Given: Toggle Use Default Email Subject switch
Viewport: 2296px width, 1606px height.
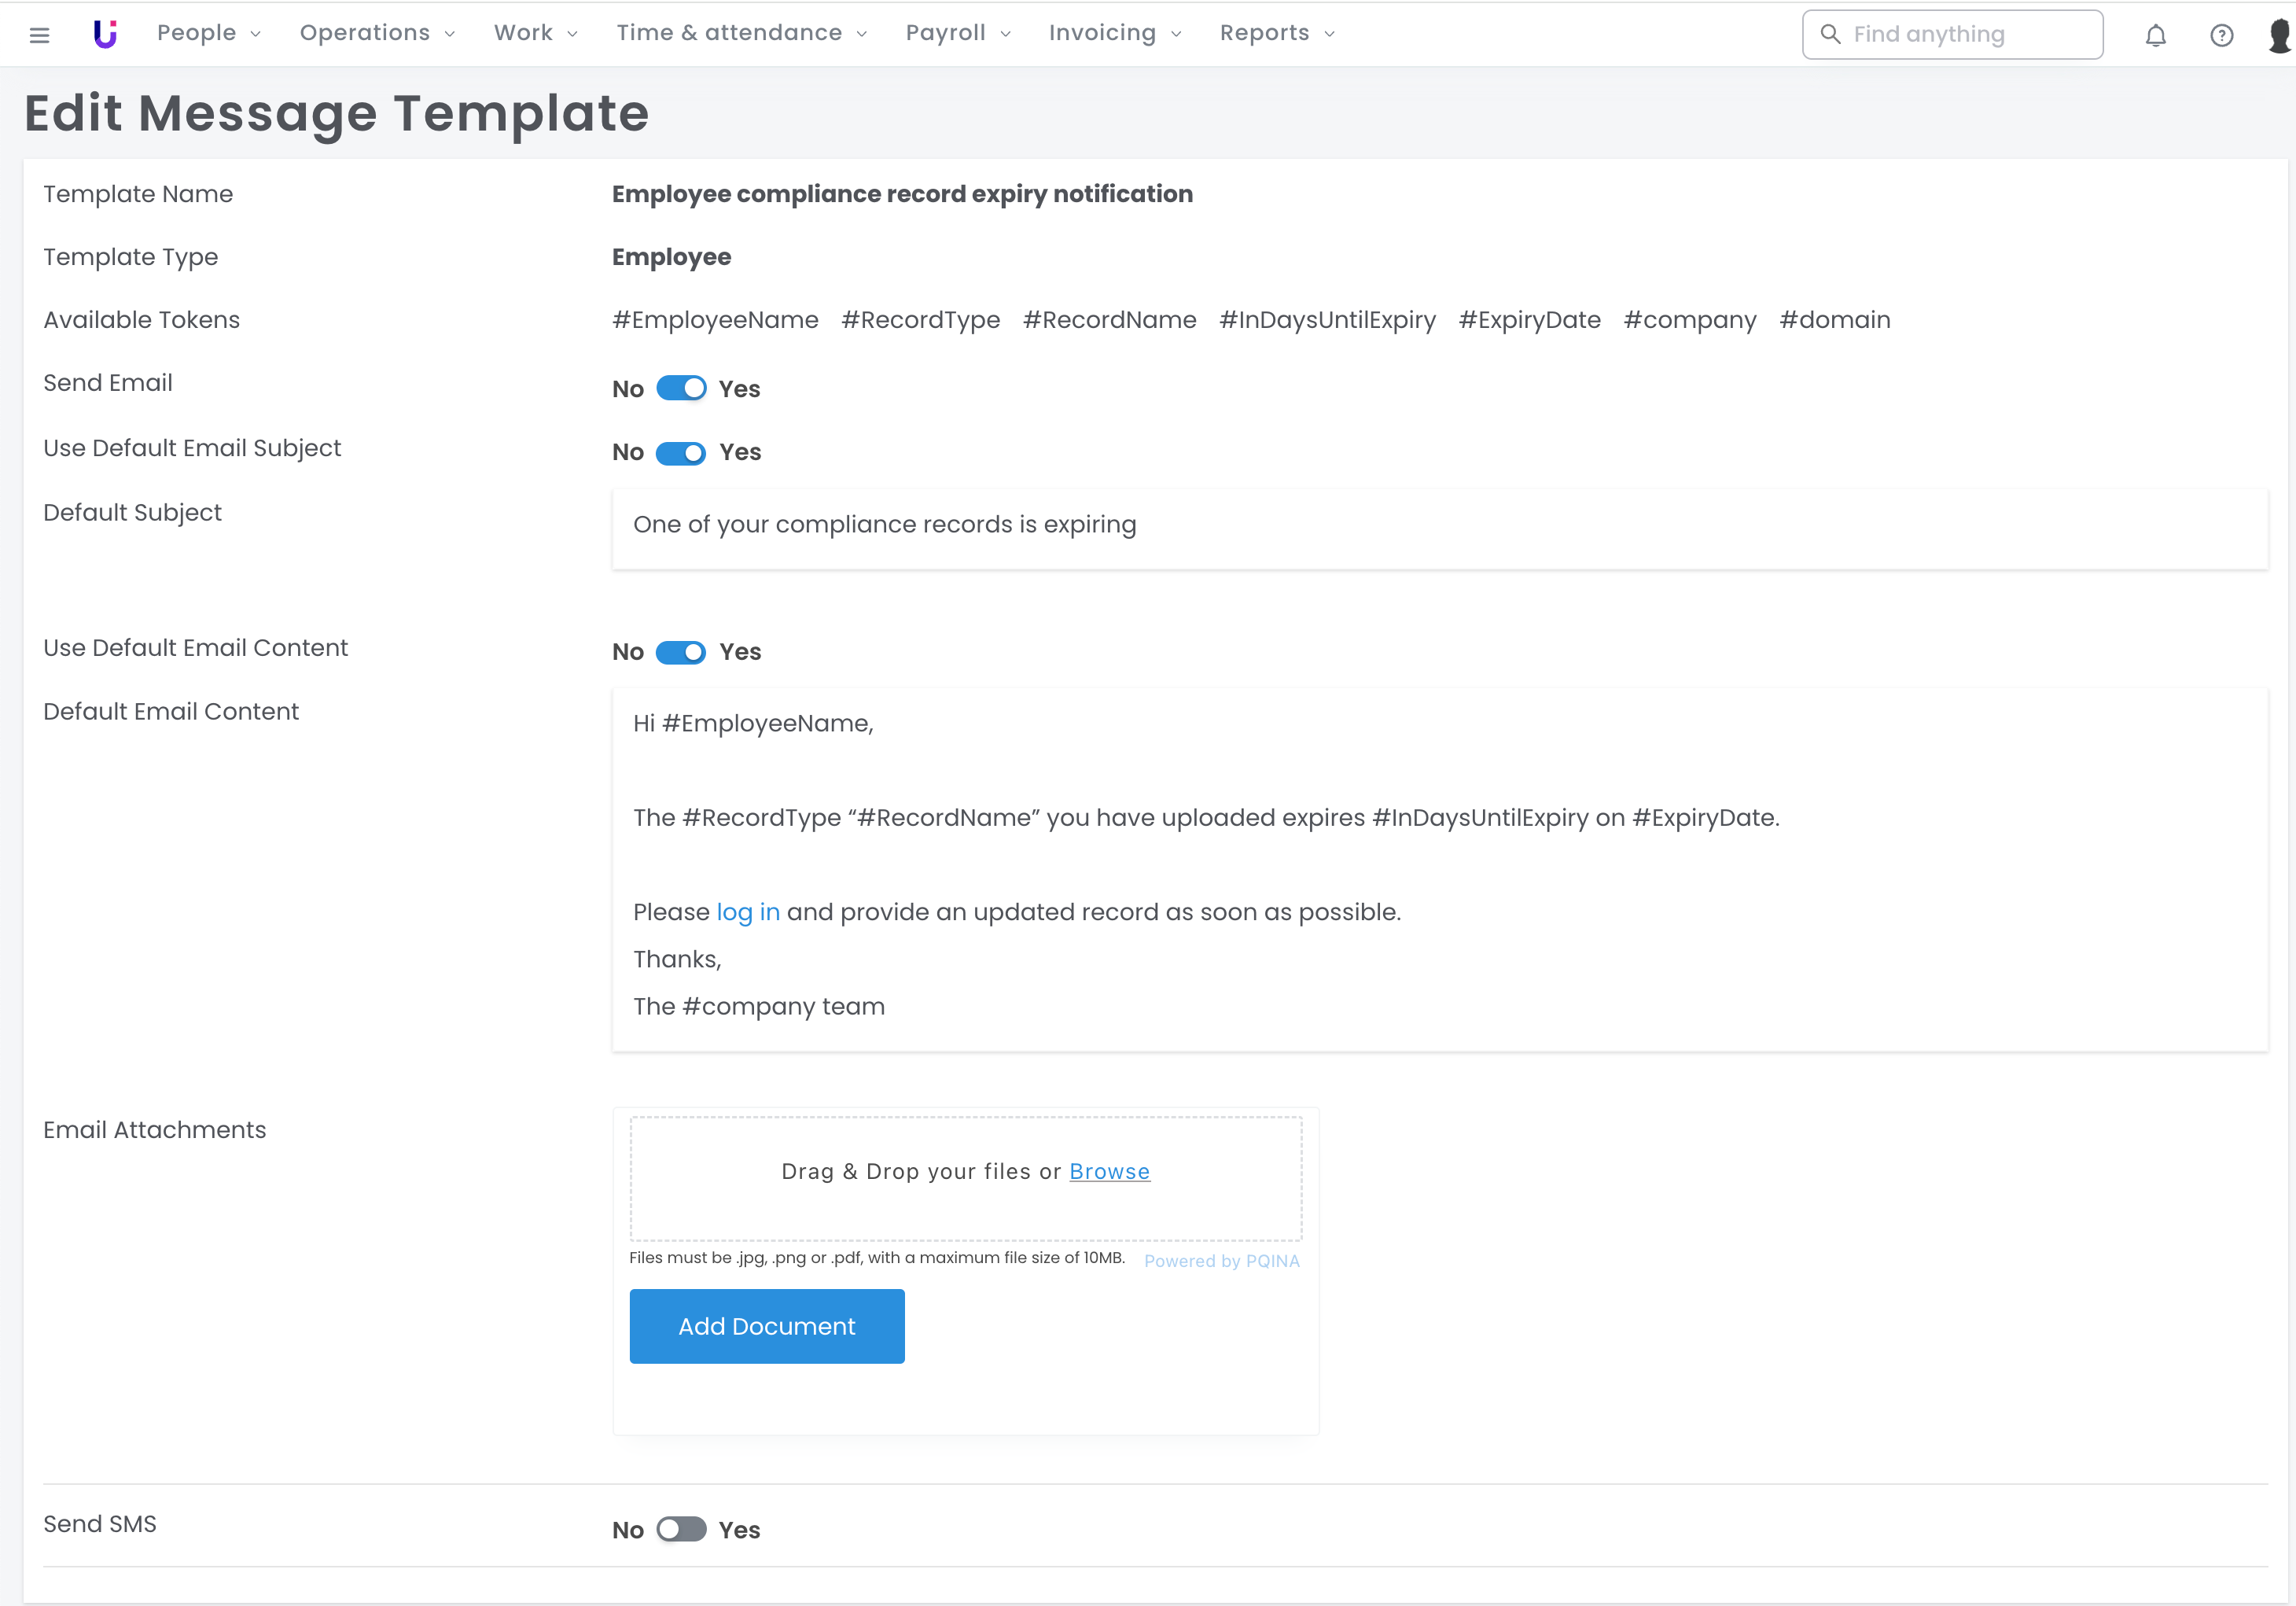Looking at the screenshot, I should point(681,453).
